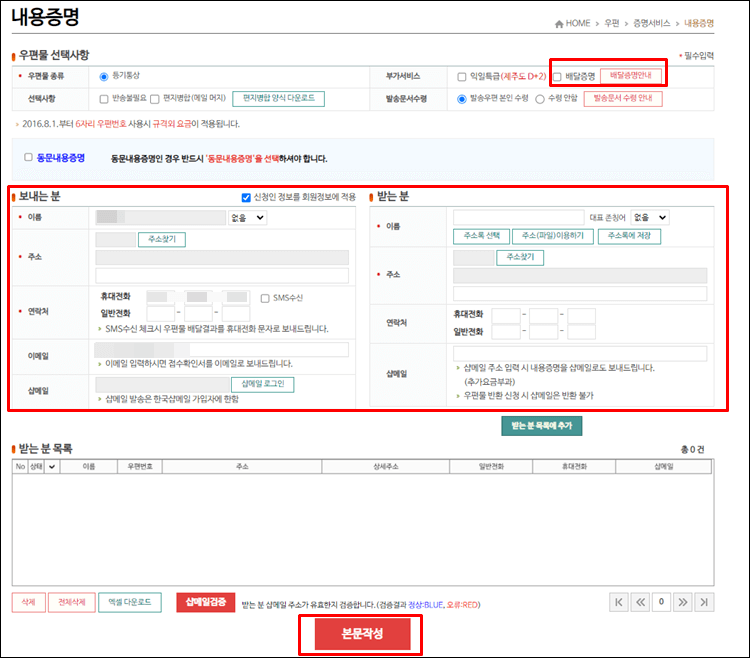Focus recipient 일반전화 first number field
Viewport: 750px width, 658px height.
506,332
